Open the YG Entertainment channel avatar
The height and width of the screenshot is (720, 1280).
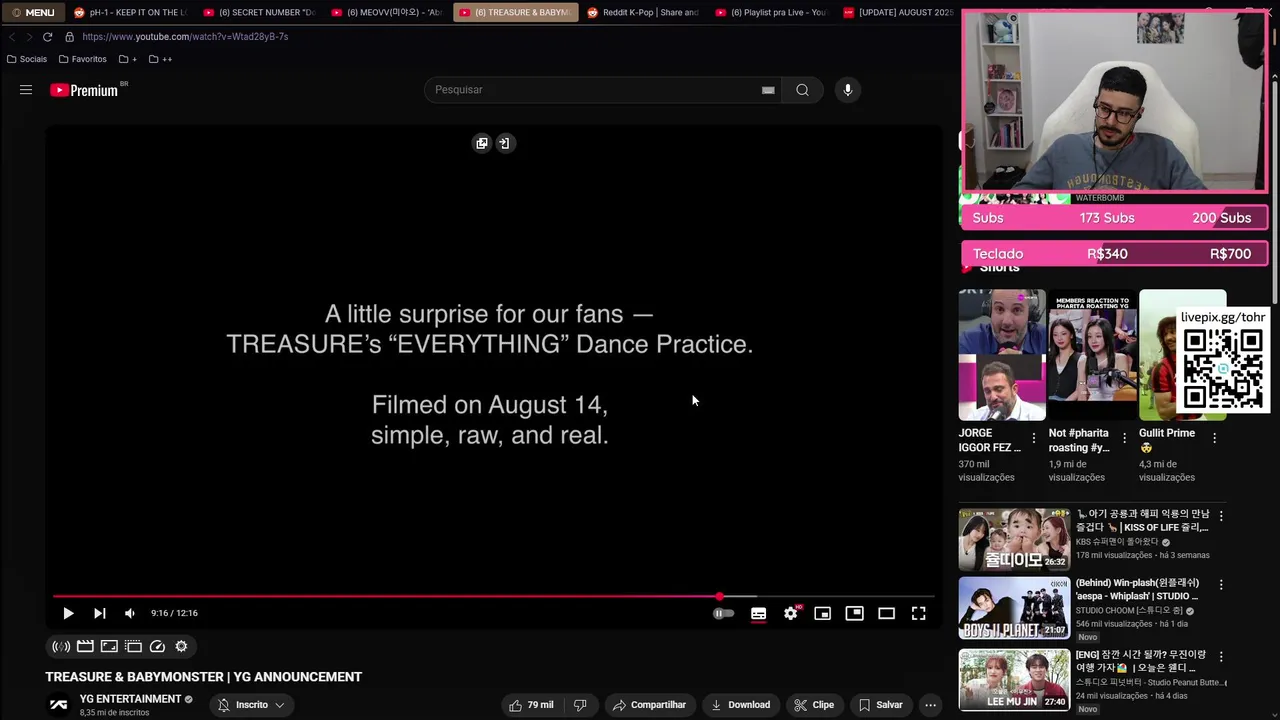tap(59, 705)
